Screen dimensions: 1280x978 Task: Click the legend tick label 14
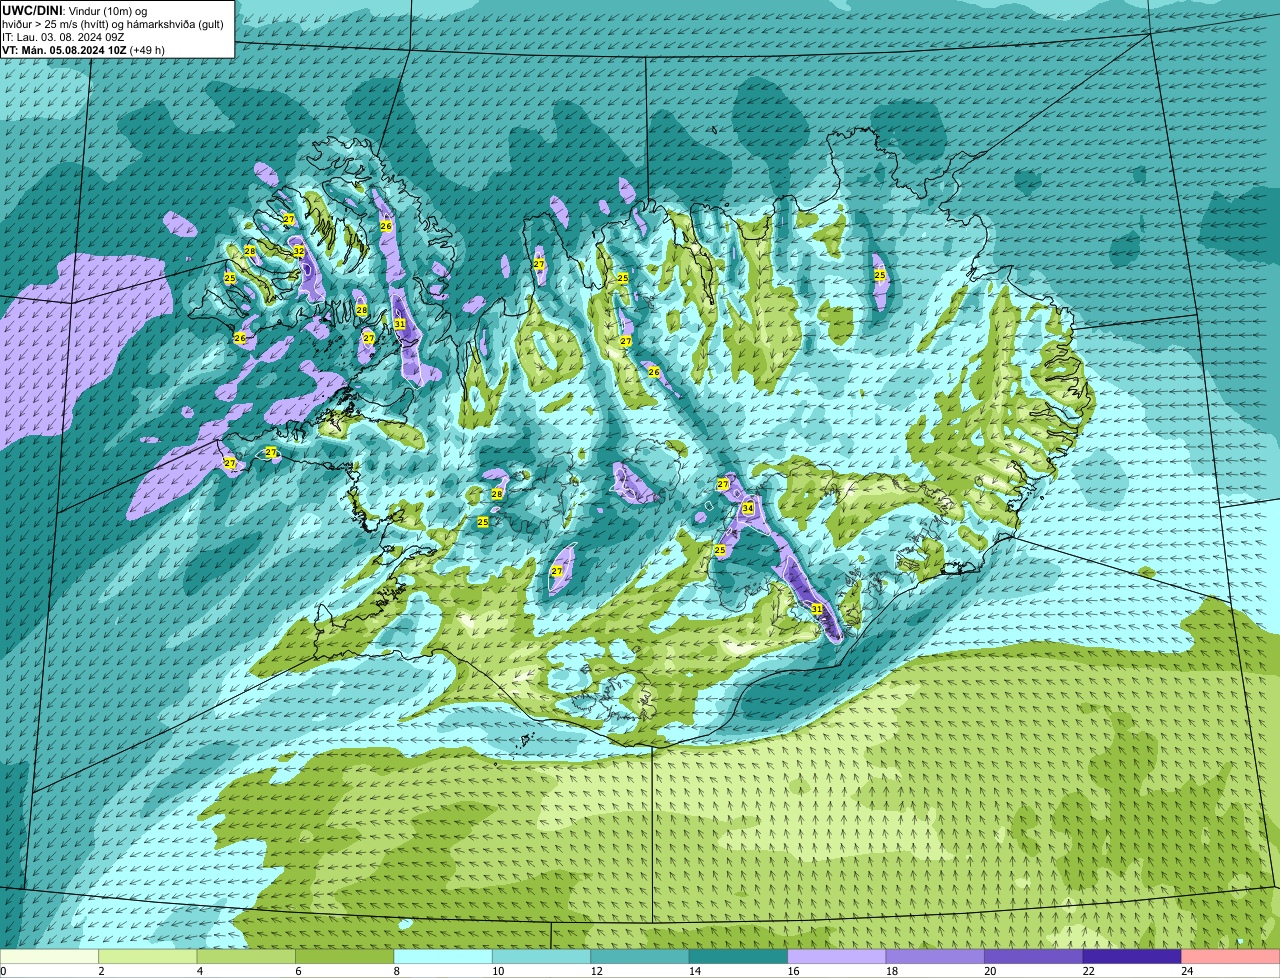[694, 971]
